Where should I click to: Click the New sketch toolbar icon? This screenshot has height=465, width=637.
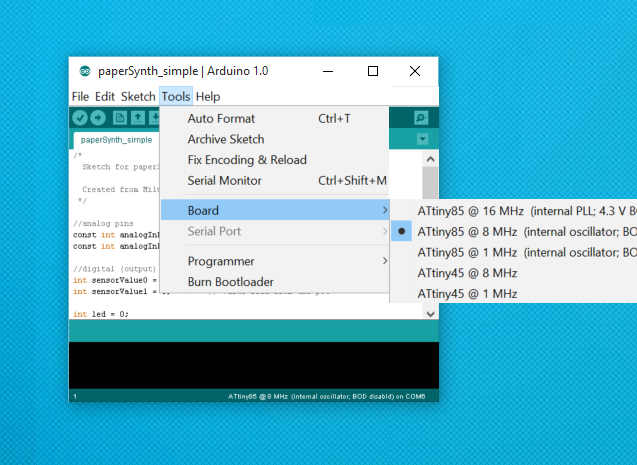120,118
